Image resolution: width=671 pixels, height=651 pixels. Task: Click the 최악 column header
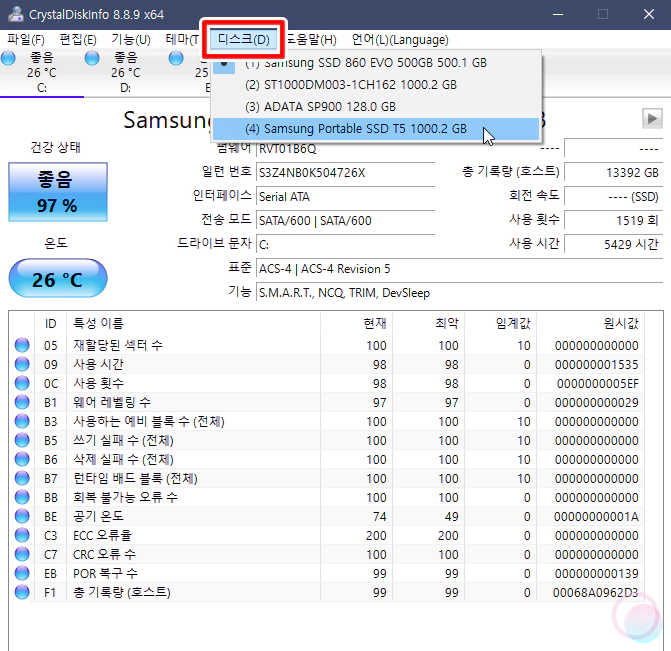(429, 323)
